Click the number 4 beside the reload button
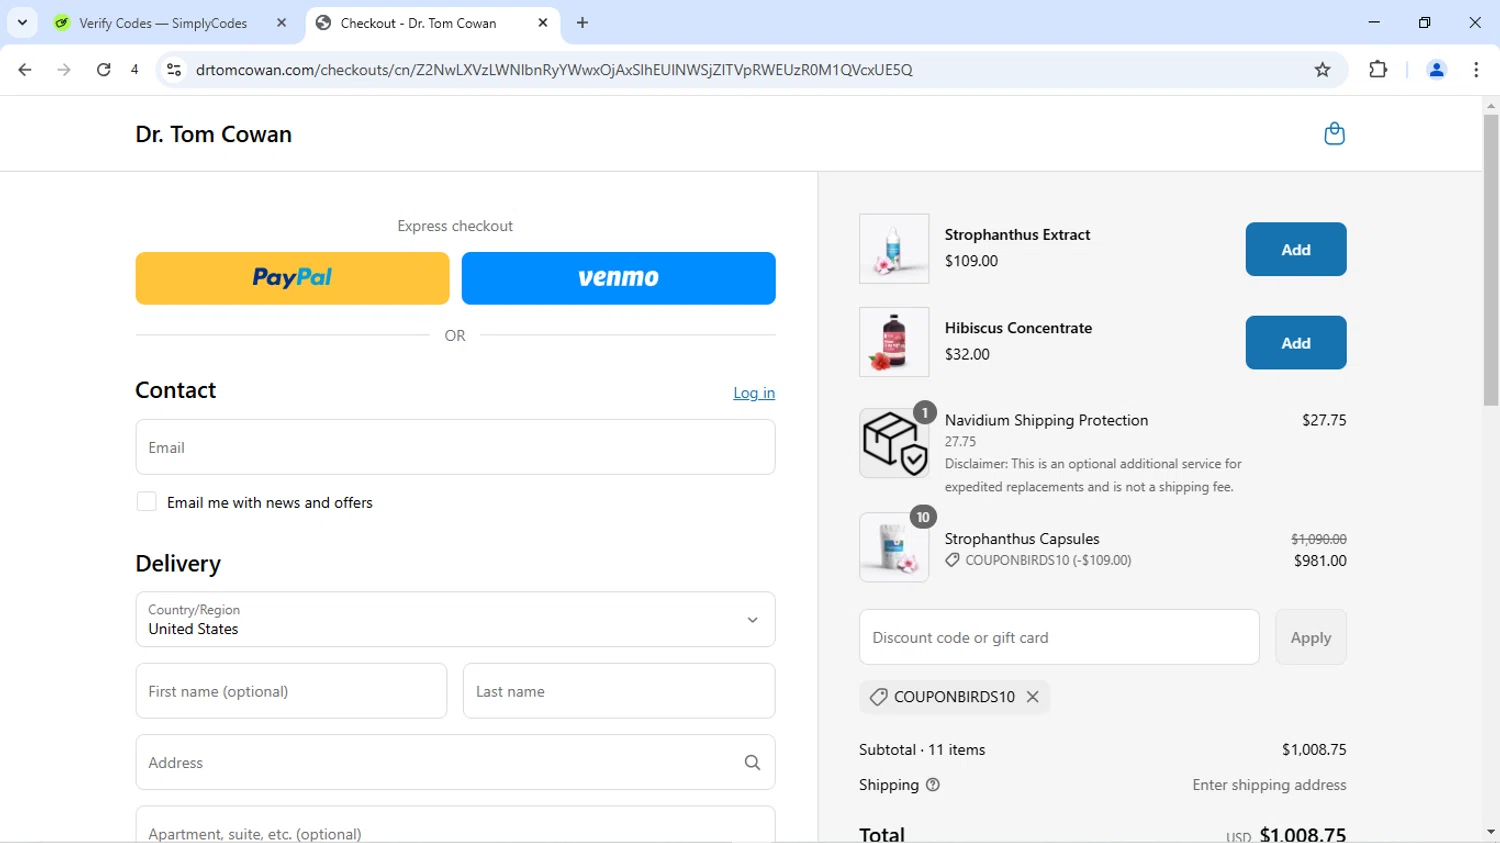 [x=134, y=70]
